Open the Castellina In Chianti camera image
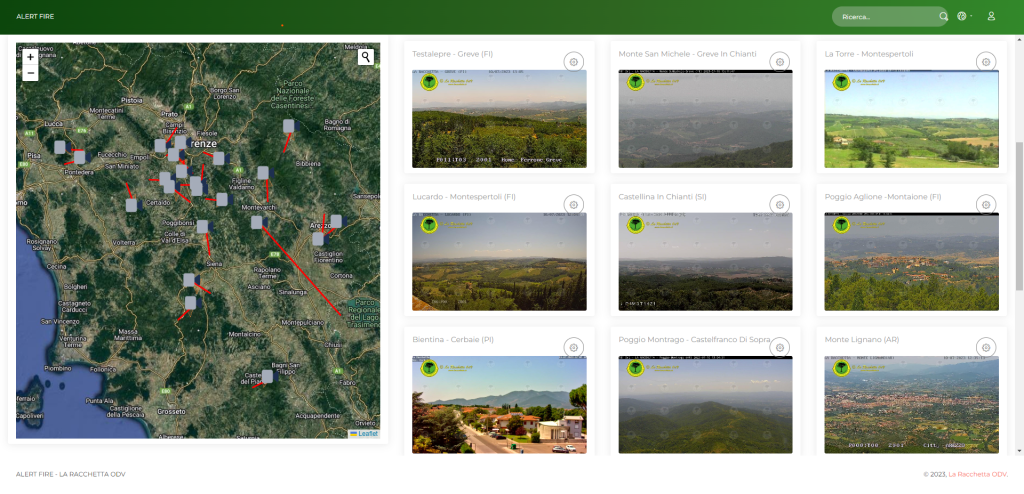 [x=705, y=261]
